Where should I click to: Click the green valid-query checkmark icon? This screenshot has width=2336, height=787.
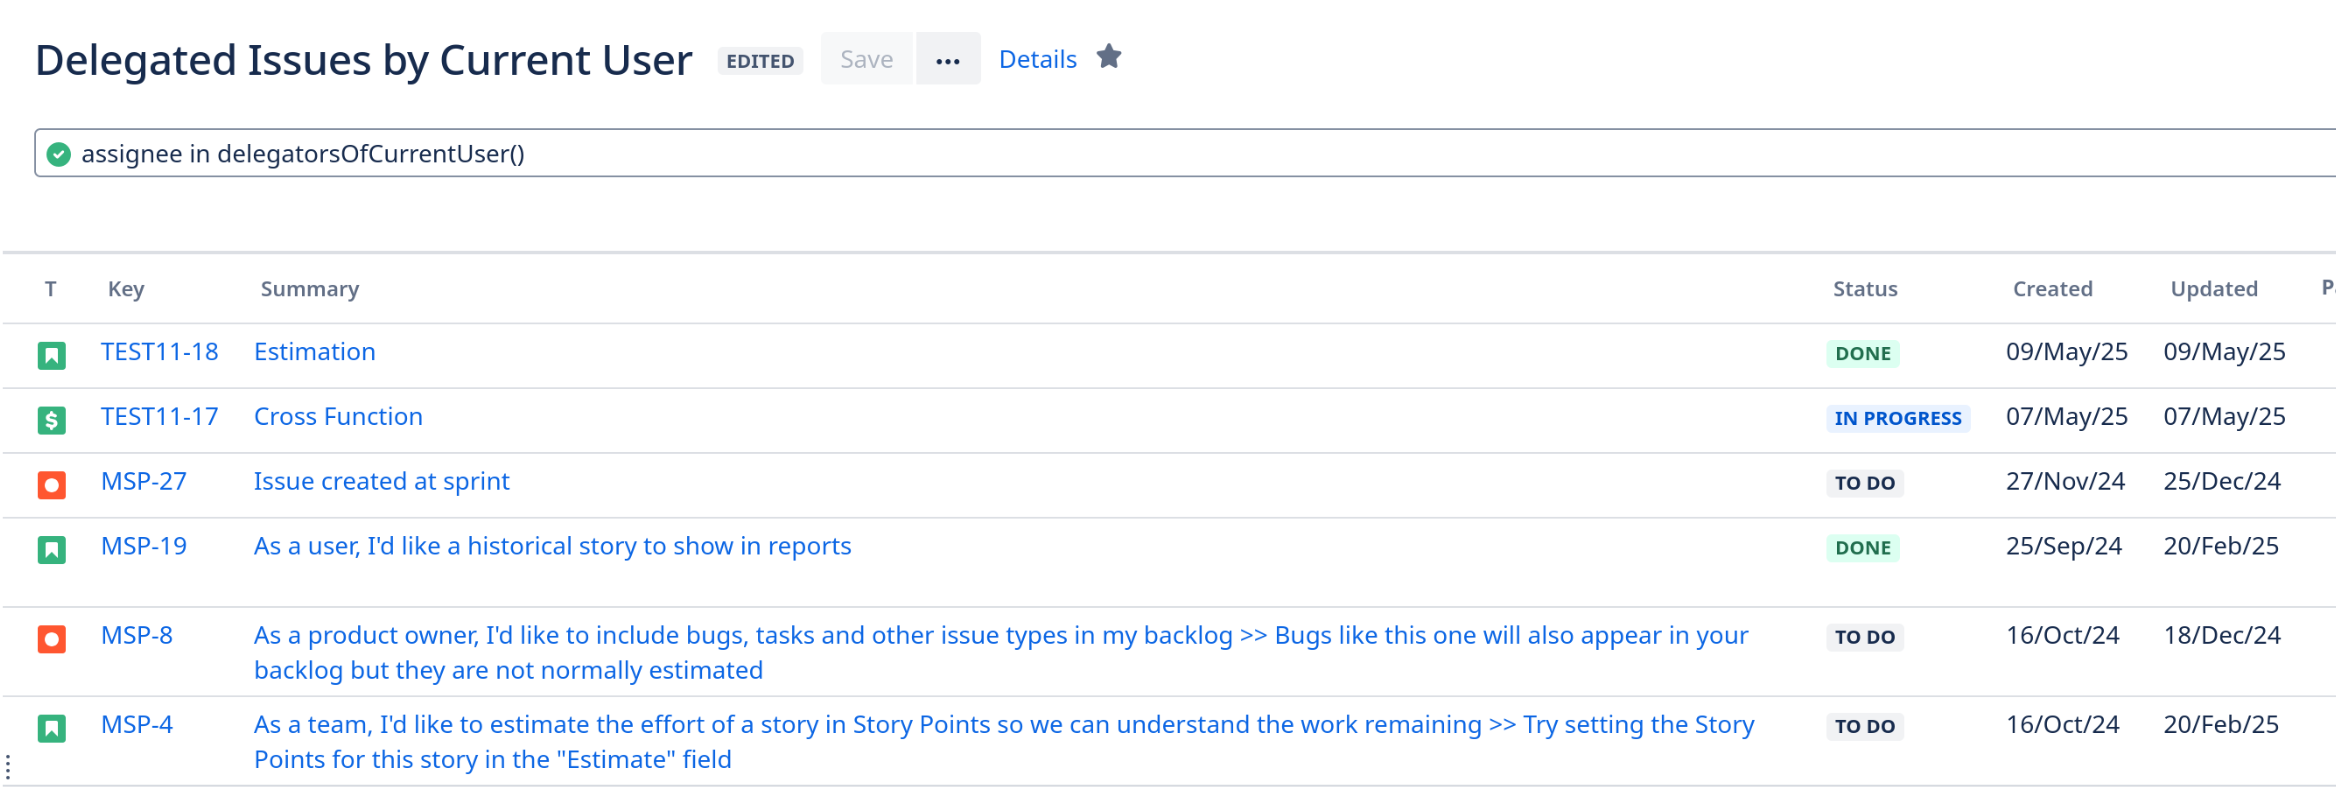(59, 154)
